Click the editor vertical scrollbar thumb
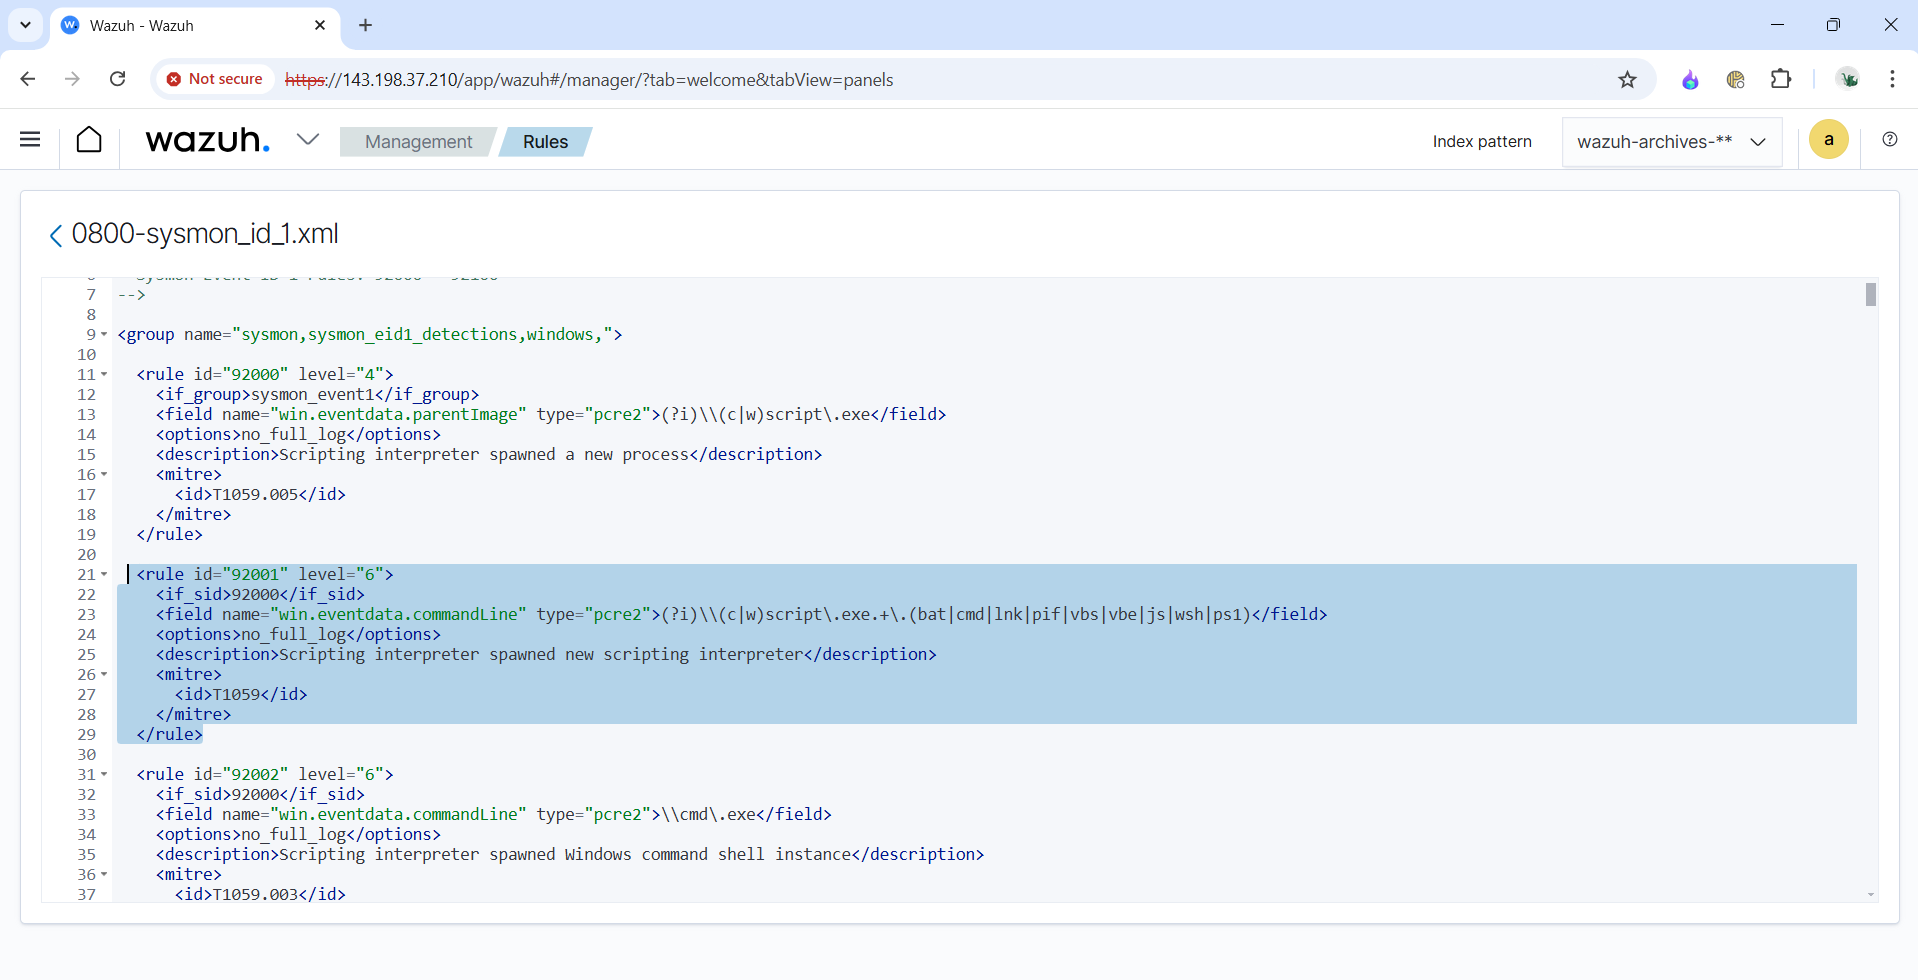Image resolution: width=1918 pixels, height=980 pixels. [1870, 295]
